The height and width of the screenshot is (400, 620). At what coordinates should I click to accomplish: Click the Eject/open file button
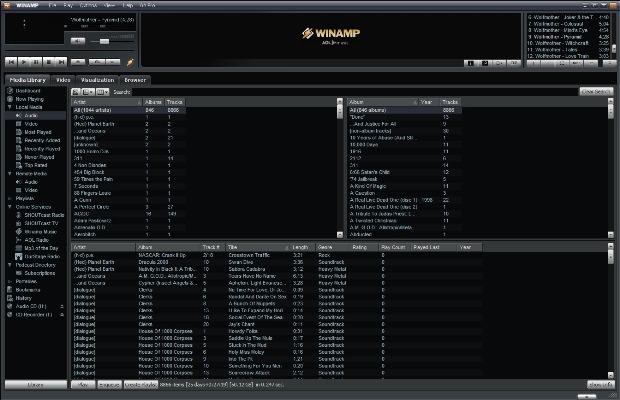click(x=78, y=62)
